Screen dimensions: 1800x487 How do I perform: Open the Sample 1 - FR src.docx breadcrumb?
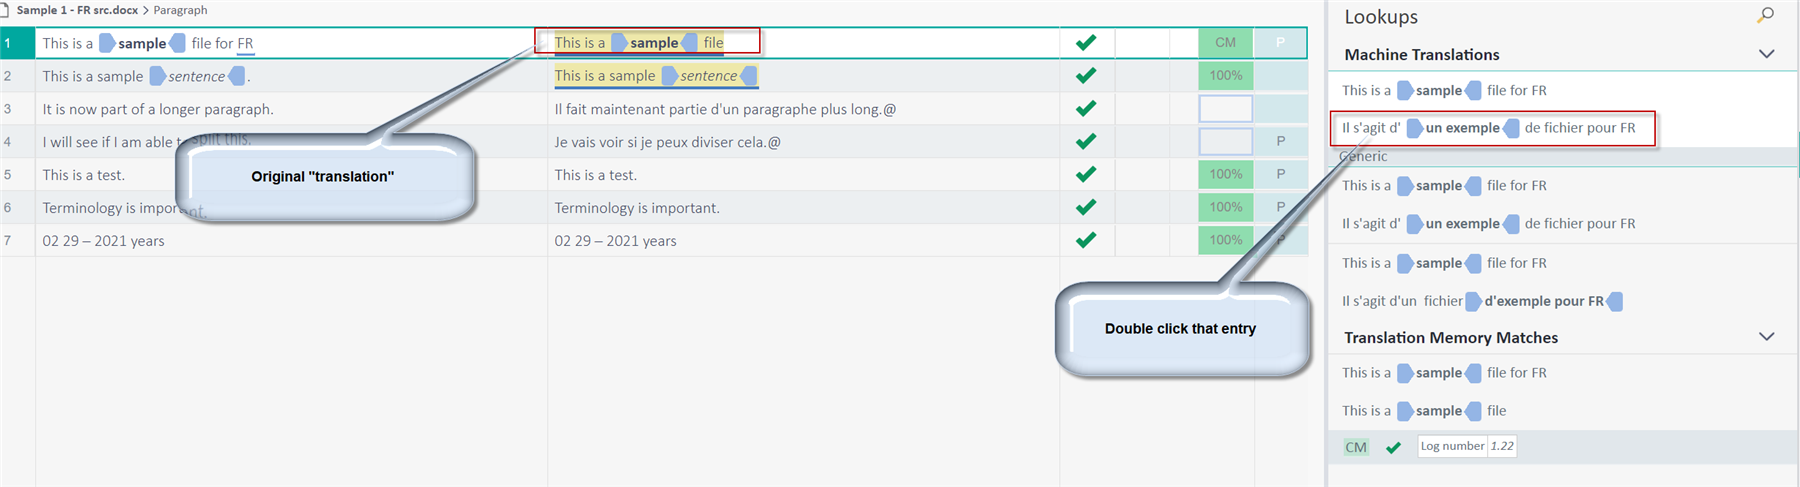coord(77,10)
